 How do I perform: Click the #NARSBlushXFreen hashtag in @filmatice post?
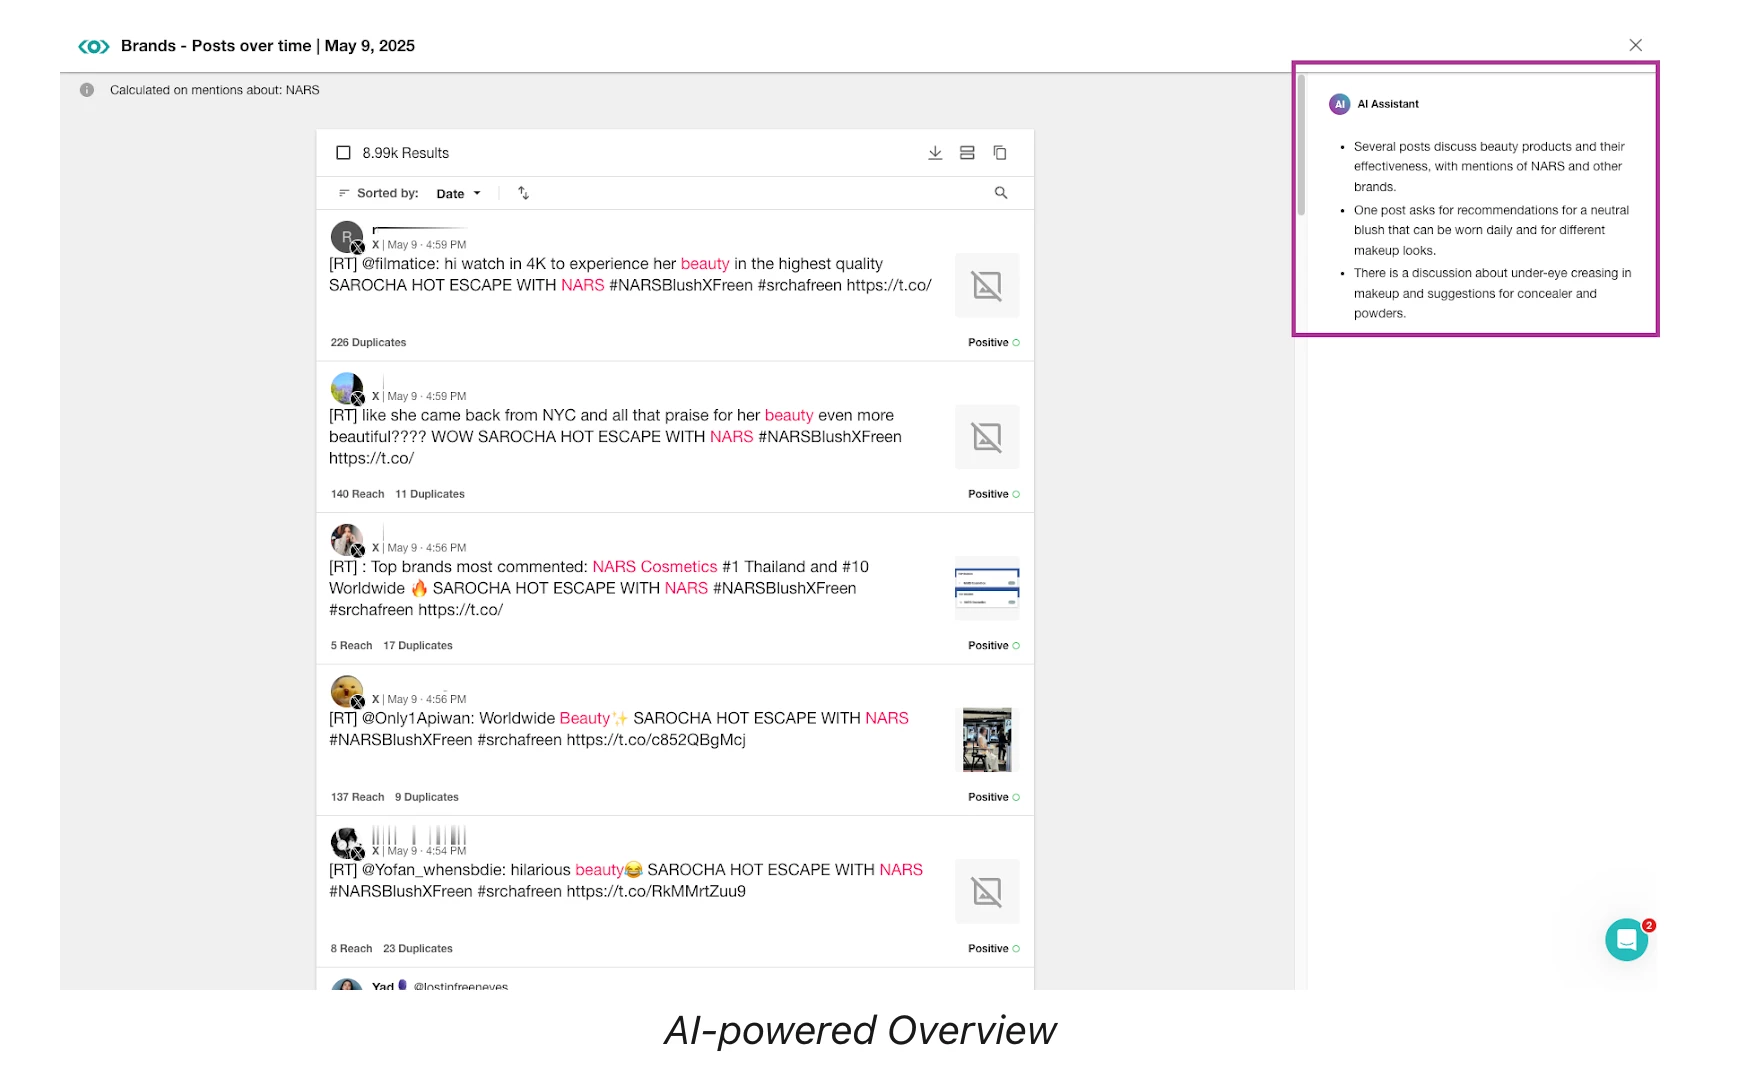(x=681, y=285)
